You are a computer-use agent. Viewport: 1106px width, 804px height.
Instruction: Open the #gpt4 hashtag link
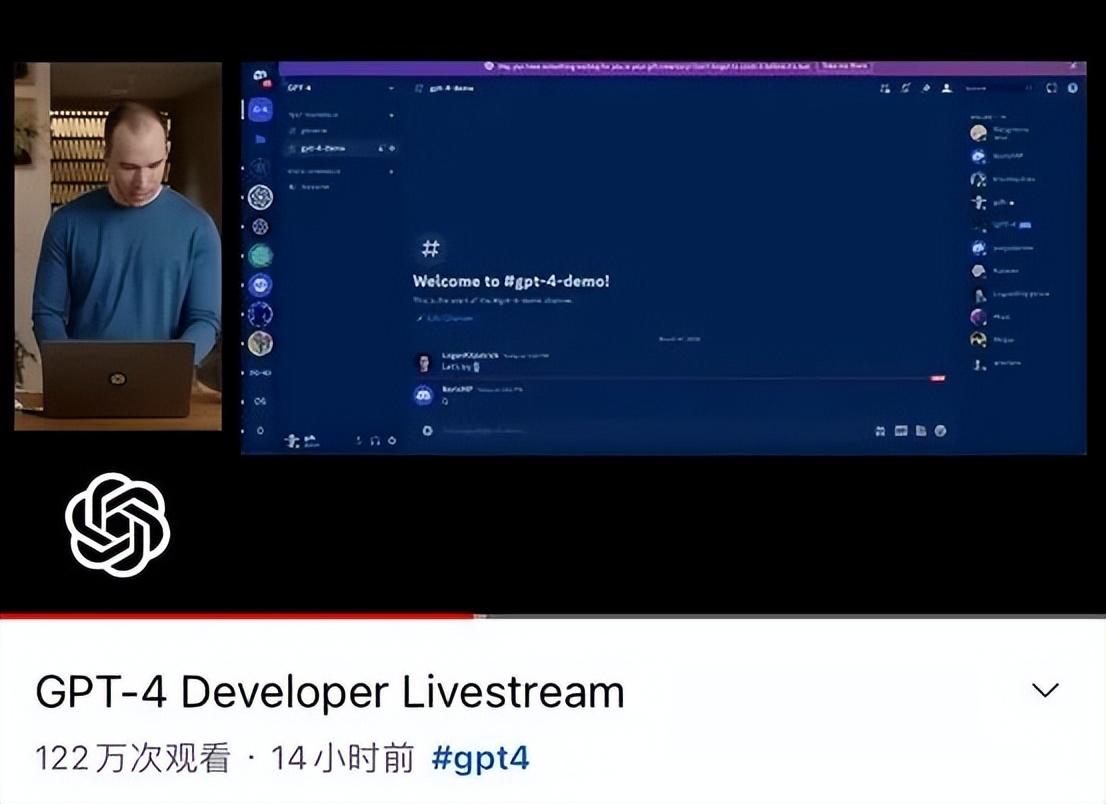tap(480, 758)
